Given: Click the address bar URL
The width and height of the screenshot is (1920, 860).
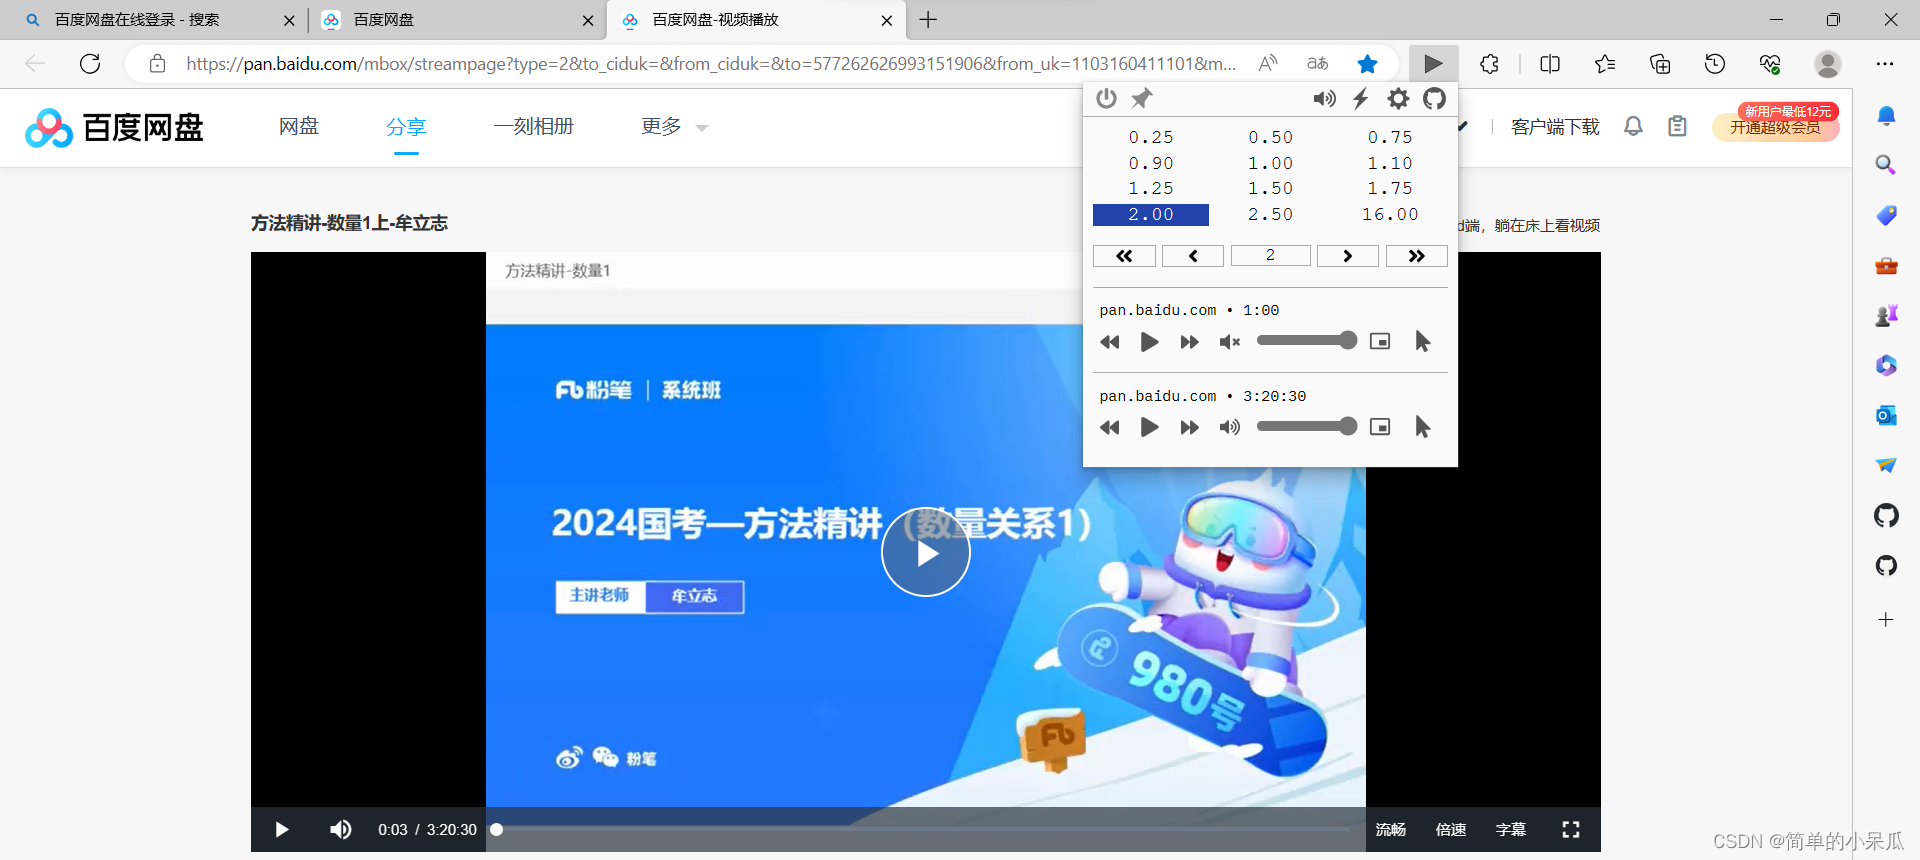Looking at the screenshot, I should point(710,64).
